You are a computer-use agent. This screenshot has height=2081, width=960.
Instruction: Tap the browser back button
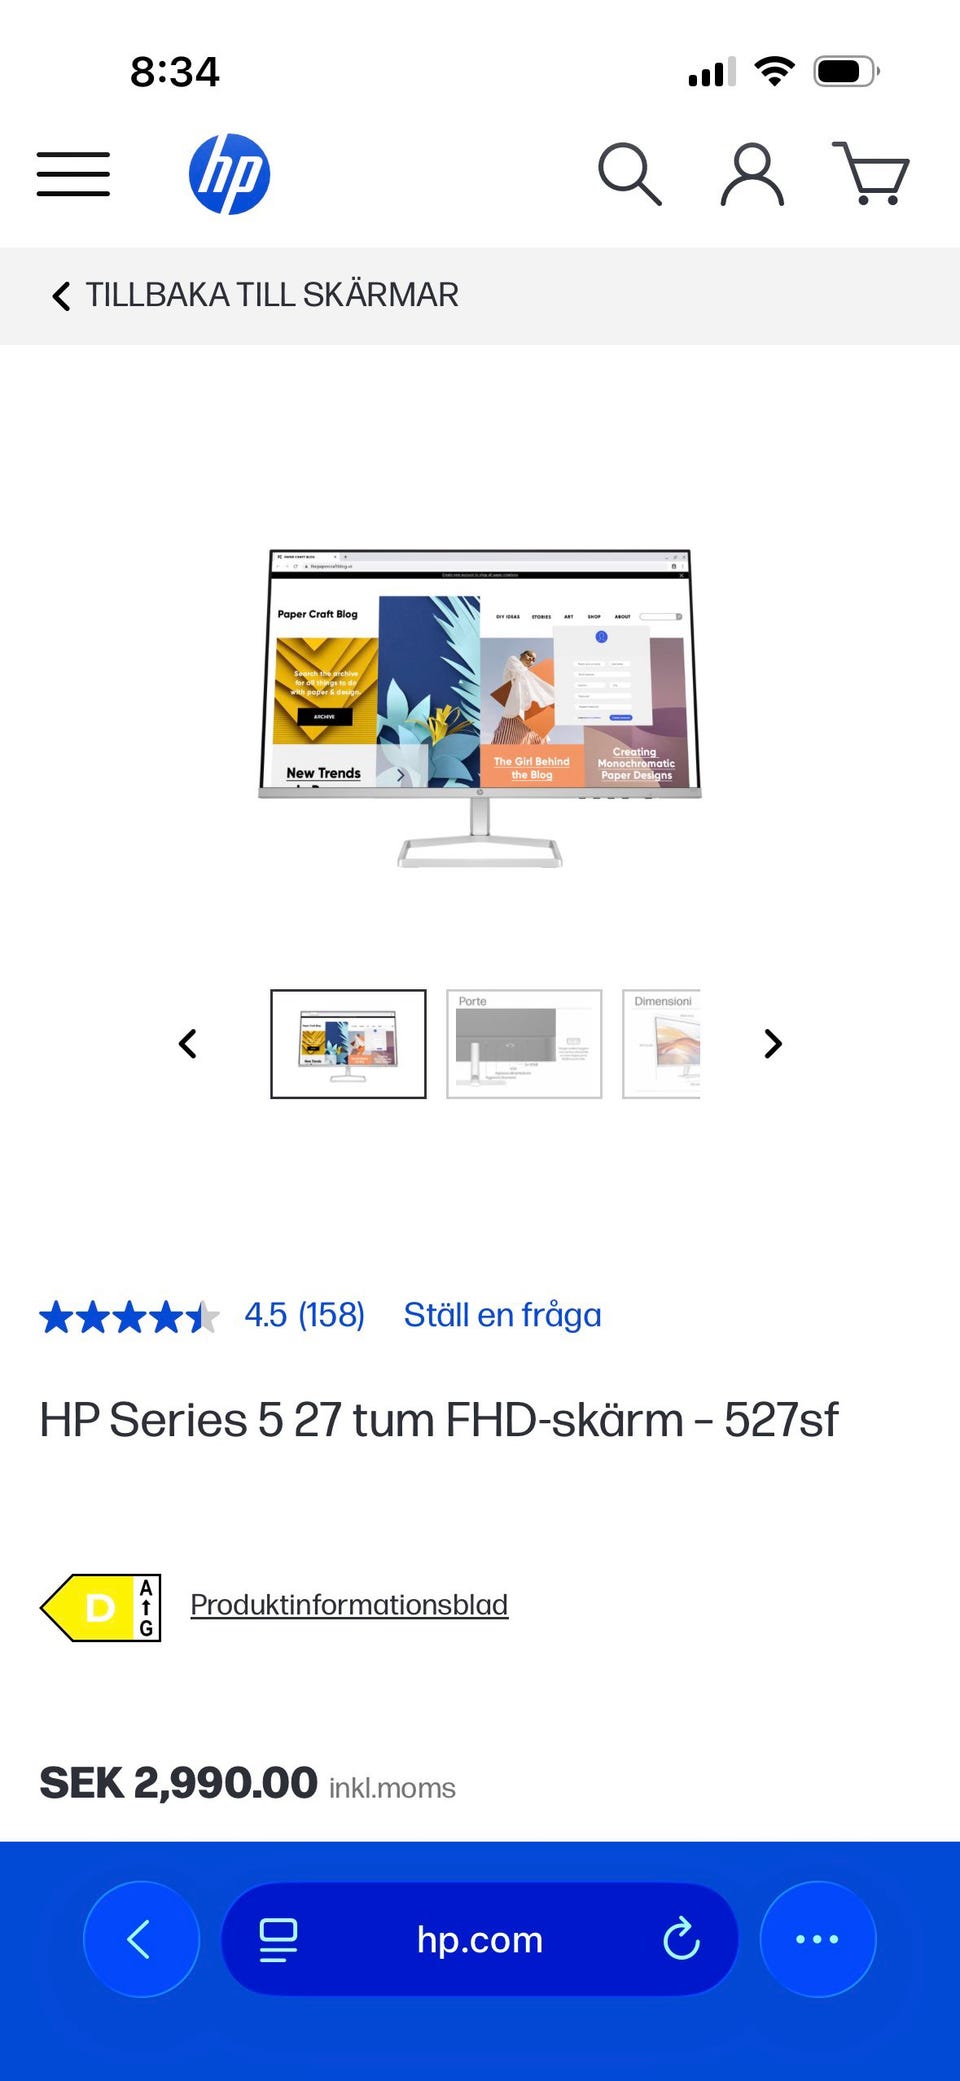(x=141, y=1939)
